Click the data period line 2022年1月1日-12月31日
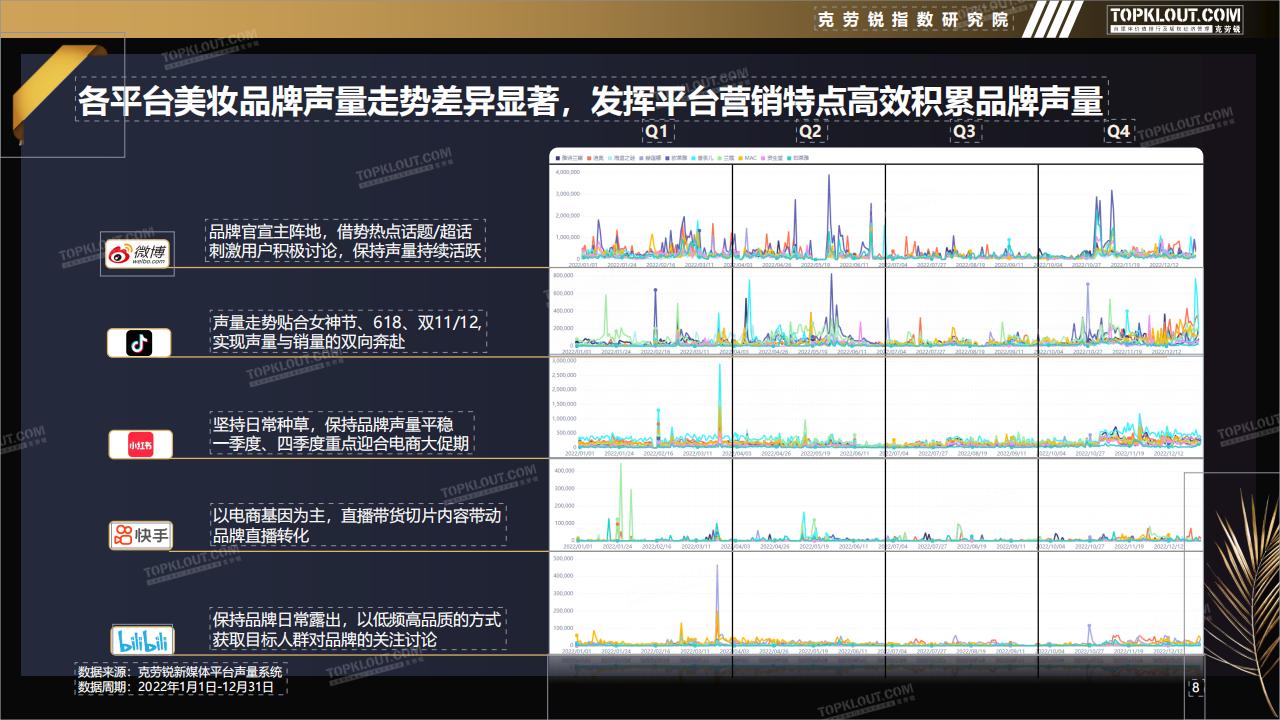1280x720 pixels. click(x=205, y=688)
